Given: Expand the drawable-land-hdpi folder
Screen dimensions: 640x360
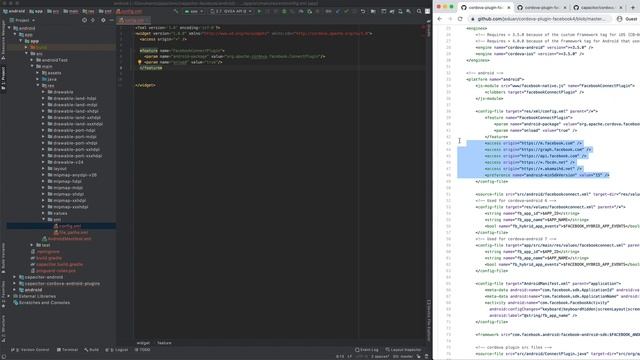Looking at the screenshot, I should 43,98.
